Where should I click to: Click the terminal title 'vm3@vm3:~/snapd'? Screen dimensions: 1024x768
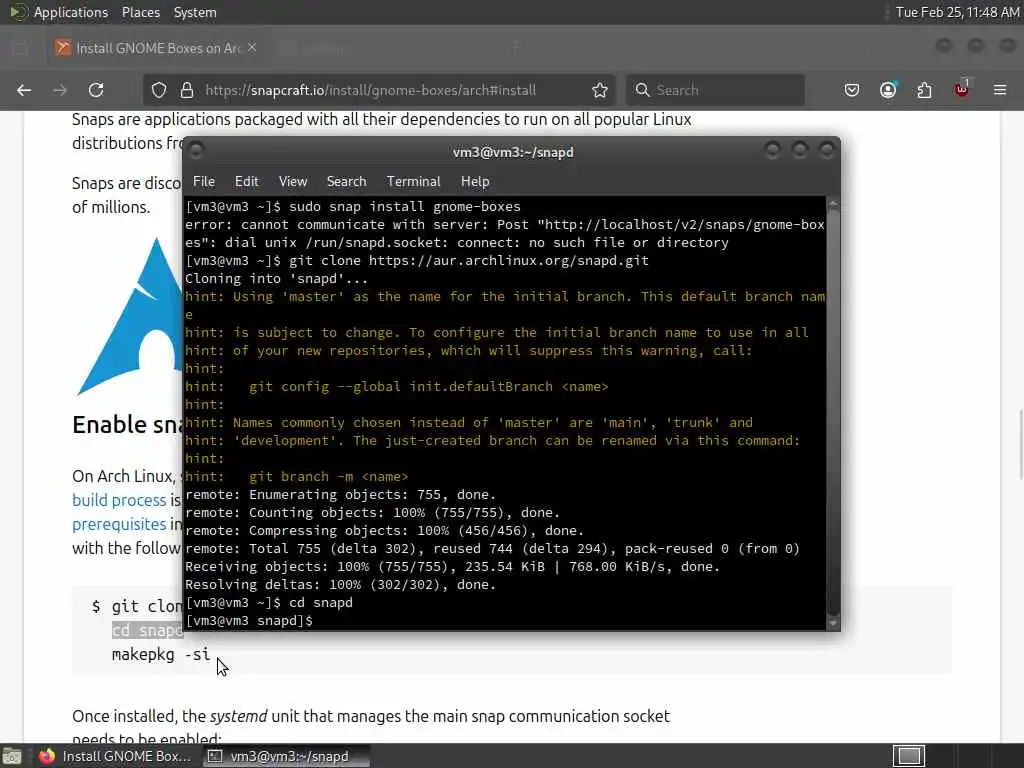[513, 152]
